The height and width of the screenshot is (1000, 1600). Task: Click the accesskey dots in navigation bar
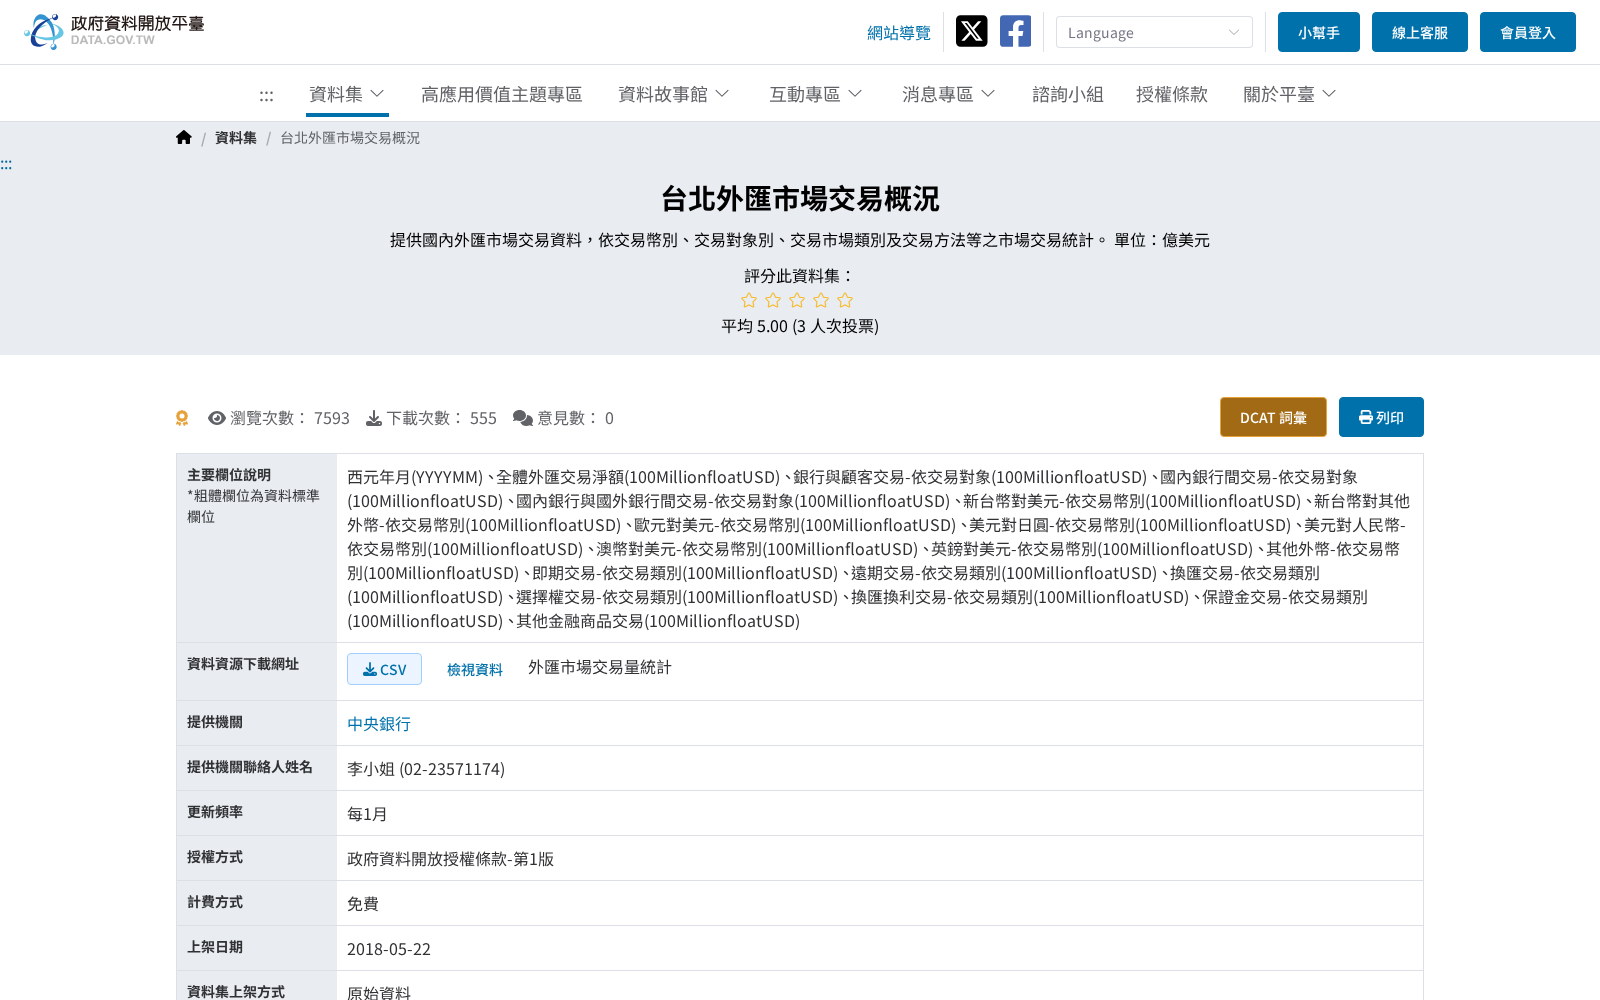click(x=266, y=95)
